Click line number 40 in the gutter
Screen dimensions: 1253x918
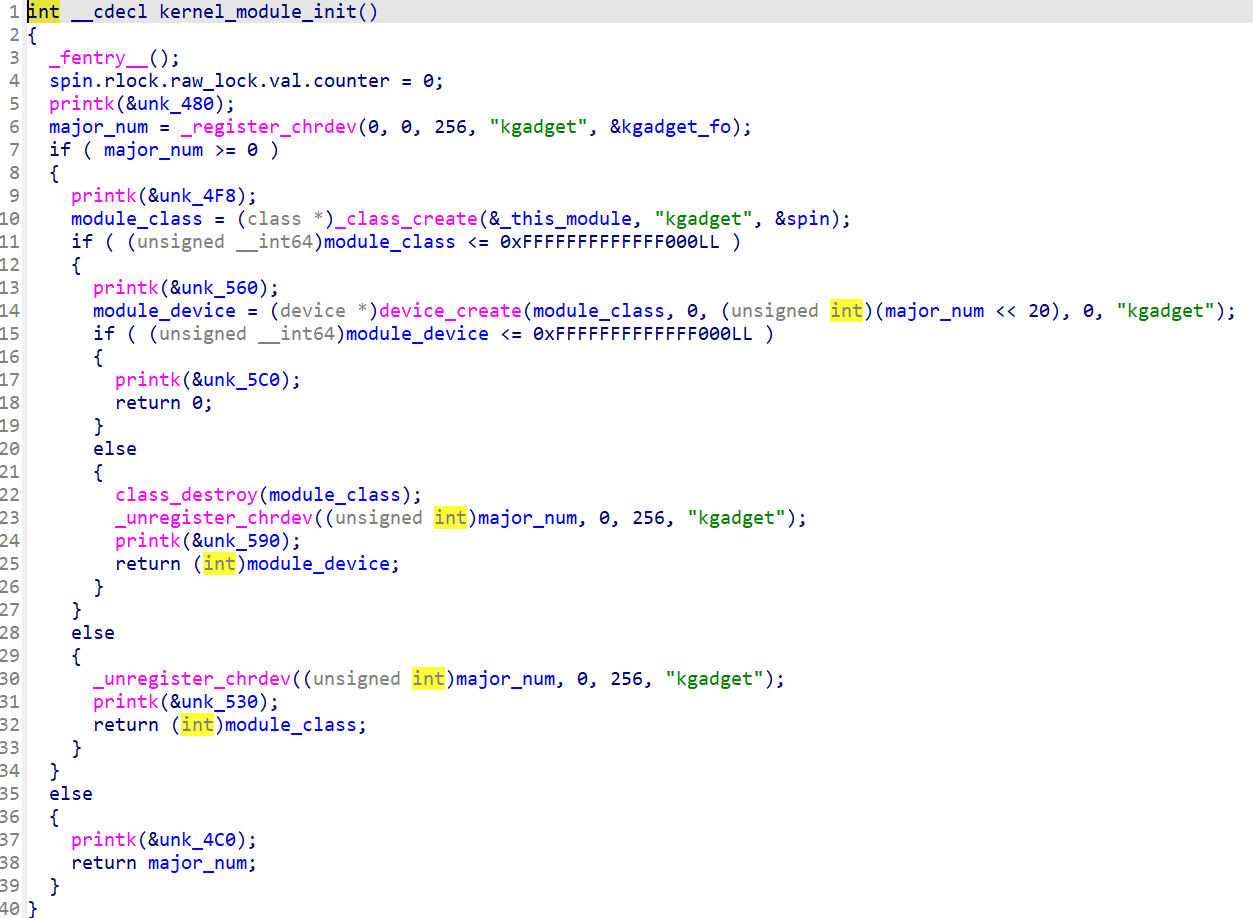pyautogui.click(x=10, y=909)
